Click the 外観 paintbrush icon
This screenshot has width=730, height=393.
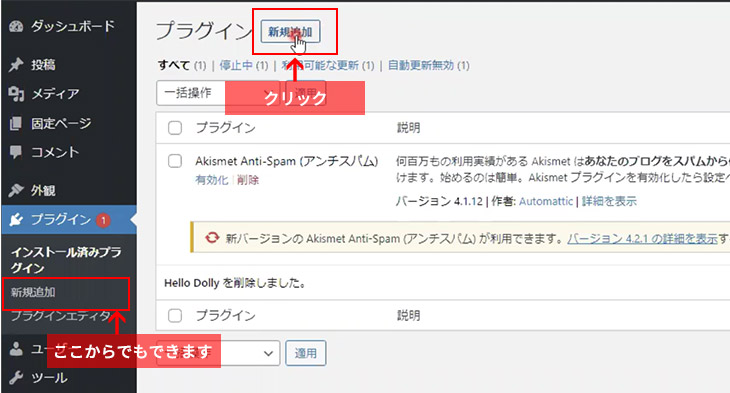(16, 190)
